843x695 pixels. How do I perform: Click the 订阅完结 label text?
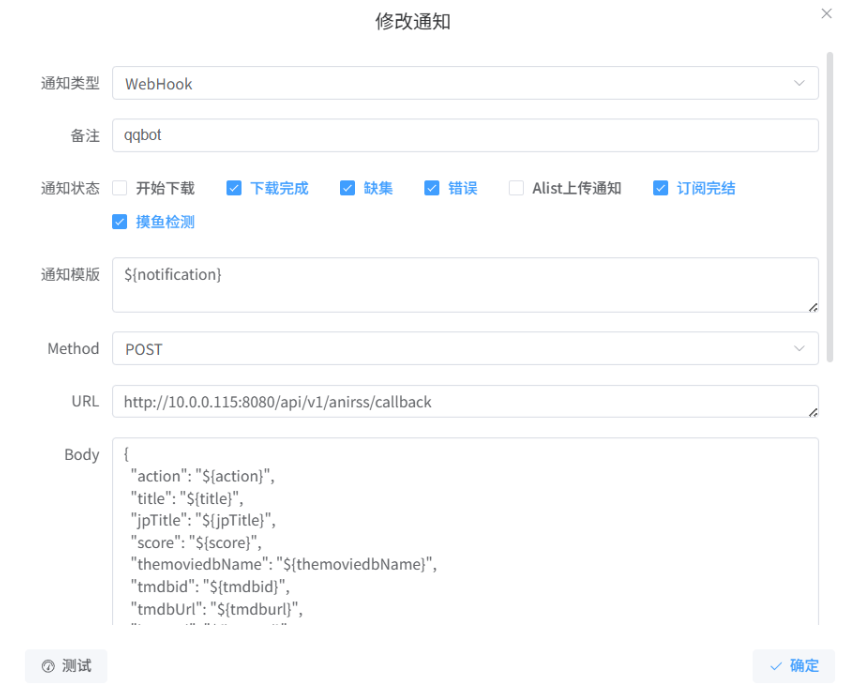click(706, 188)
